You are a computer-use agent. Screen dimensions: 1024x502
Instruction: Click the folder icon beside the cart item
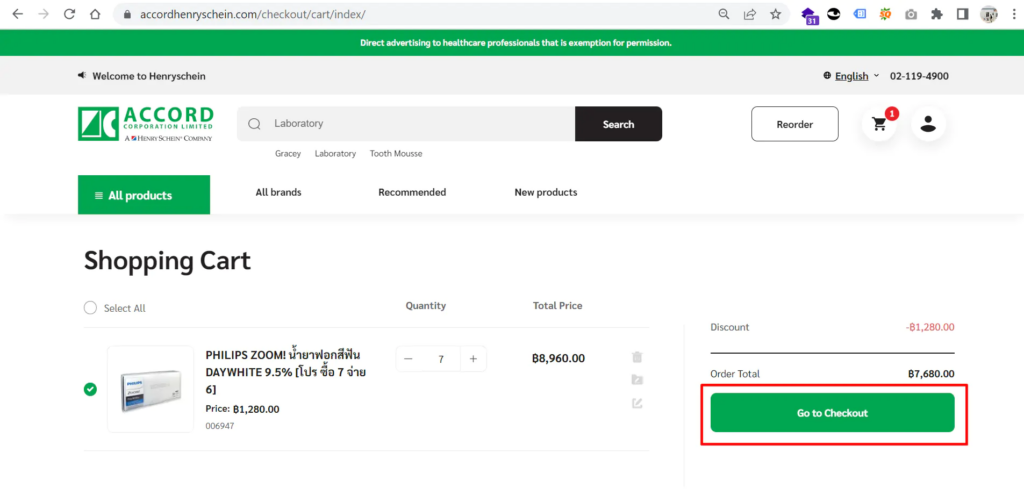pos(637,380)
